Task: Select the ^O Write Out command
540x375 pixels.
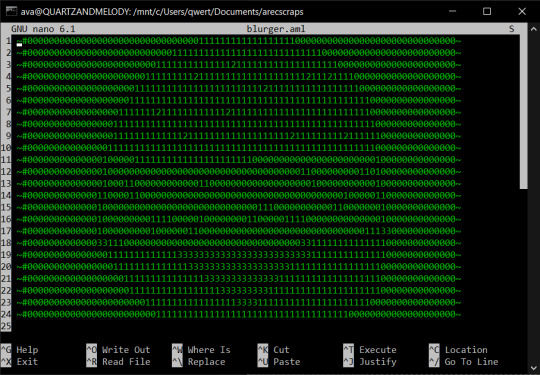Action: tap(118, 350)
